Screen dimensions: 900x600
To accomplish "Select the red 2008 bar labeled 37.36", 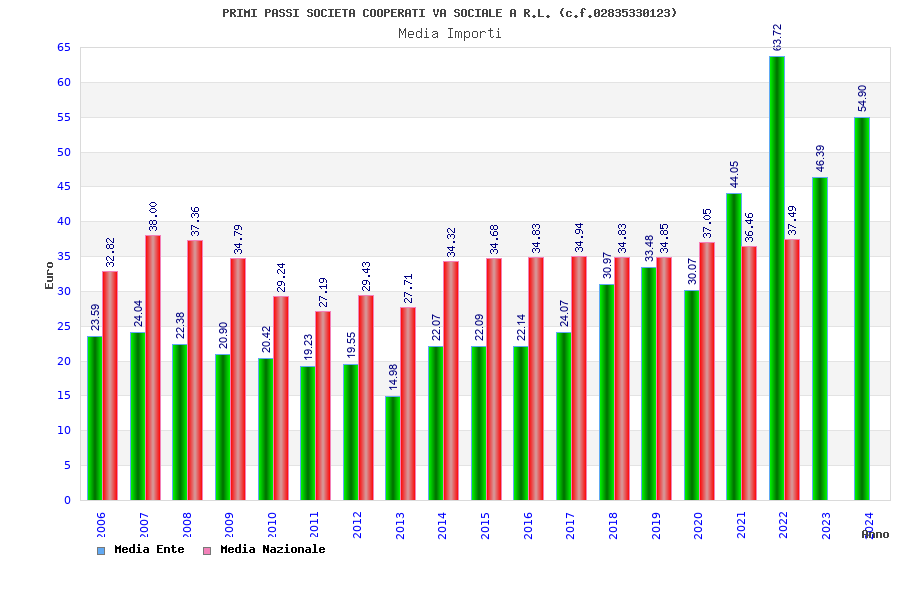I will click(195, 370).
